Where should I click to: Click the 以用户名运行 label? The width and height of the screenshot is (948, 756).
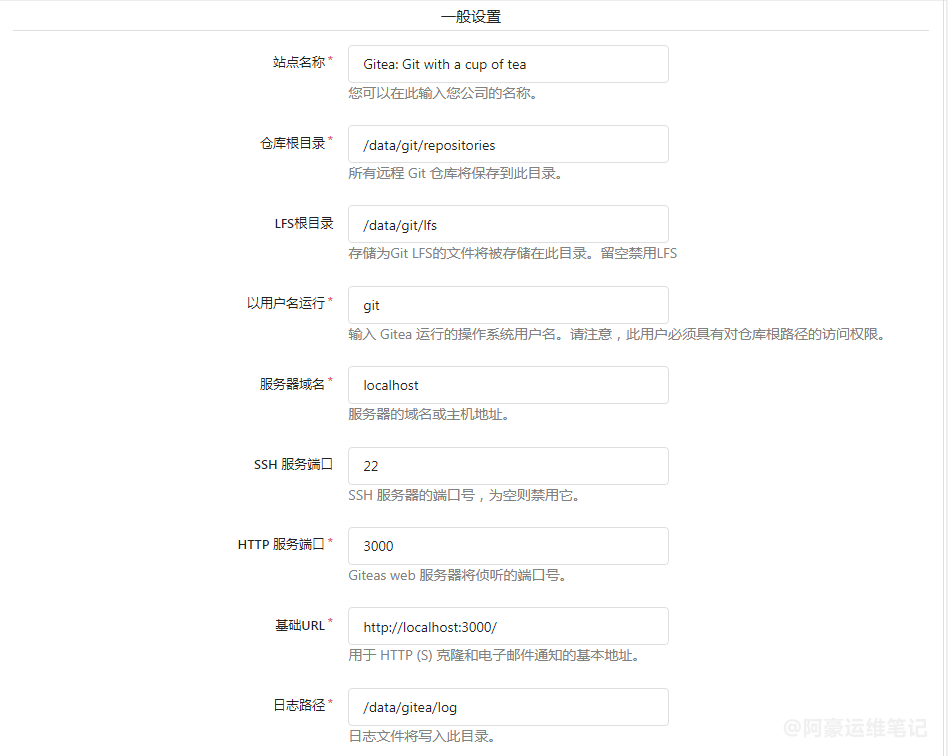tap(285, 303)
